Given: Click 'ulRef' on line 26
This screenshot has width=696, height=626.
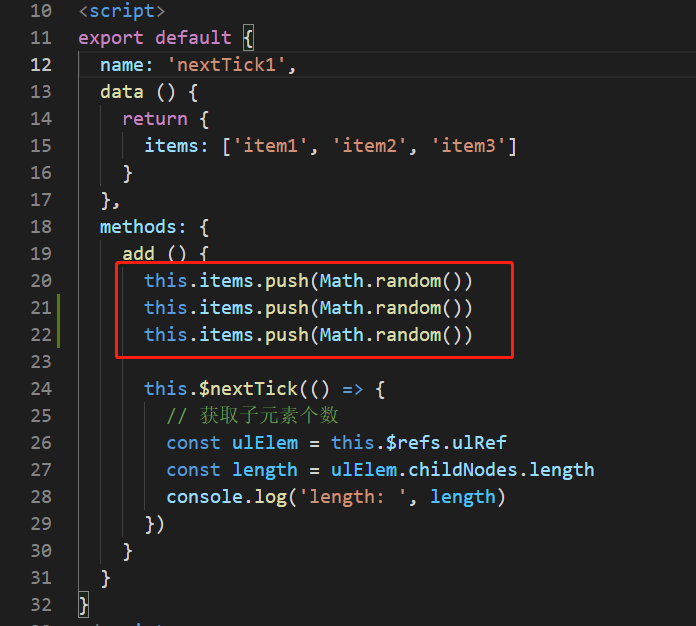Looking at the screenshot, I should [479, 443].
